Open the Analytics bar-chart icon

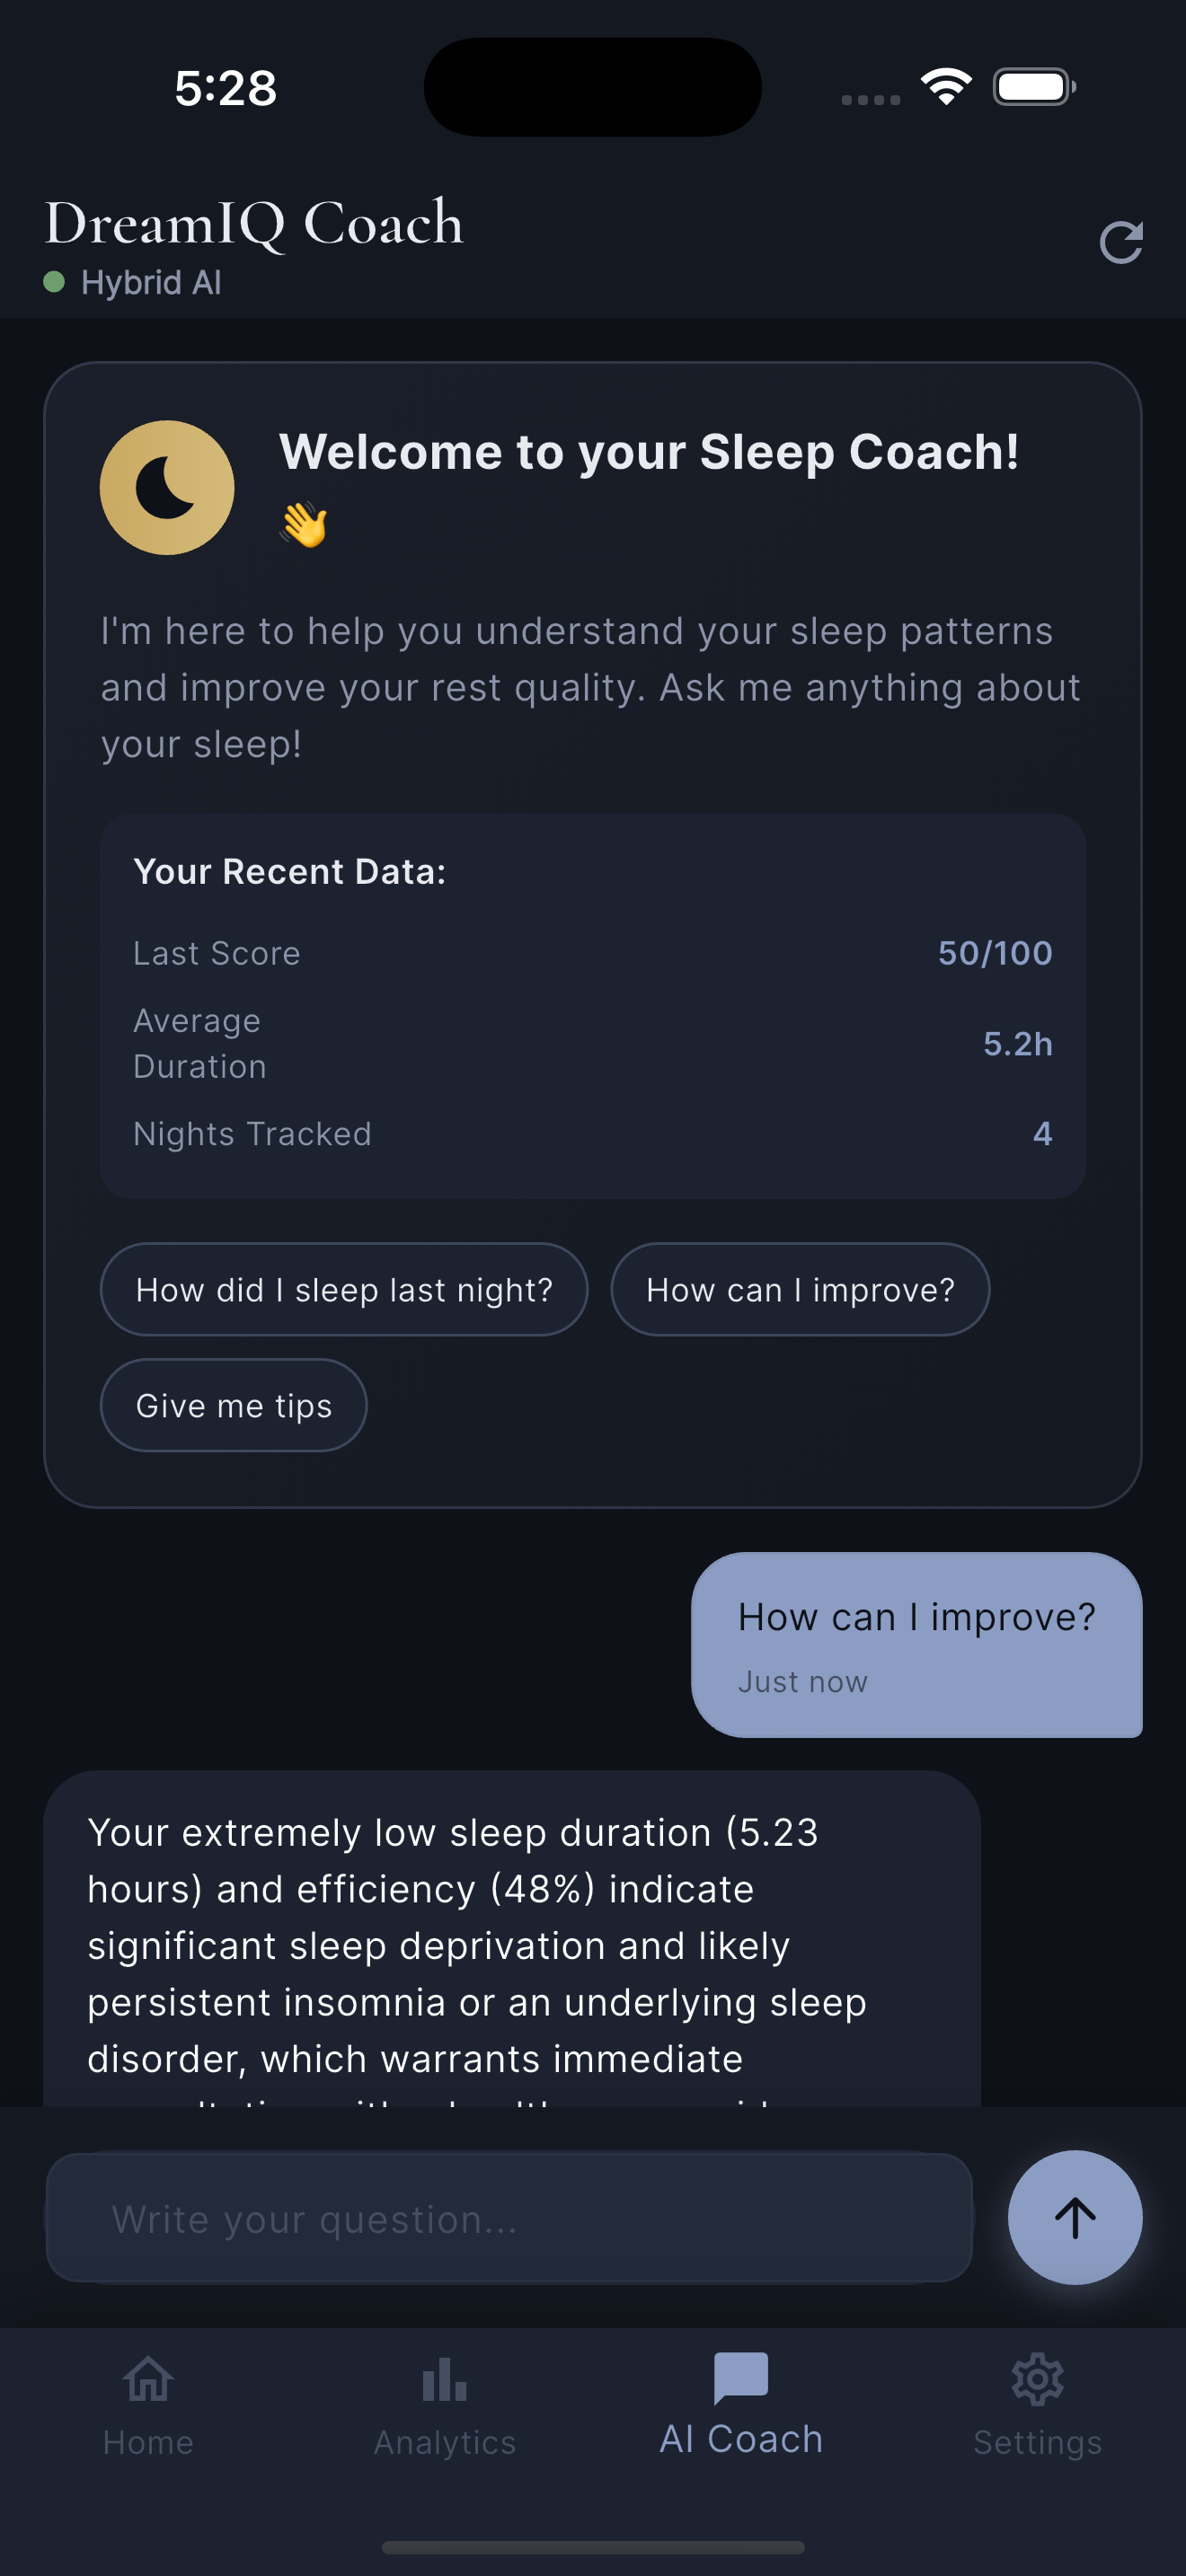click(x=443, y=2380)
